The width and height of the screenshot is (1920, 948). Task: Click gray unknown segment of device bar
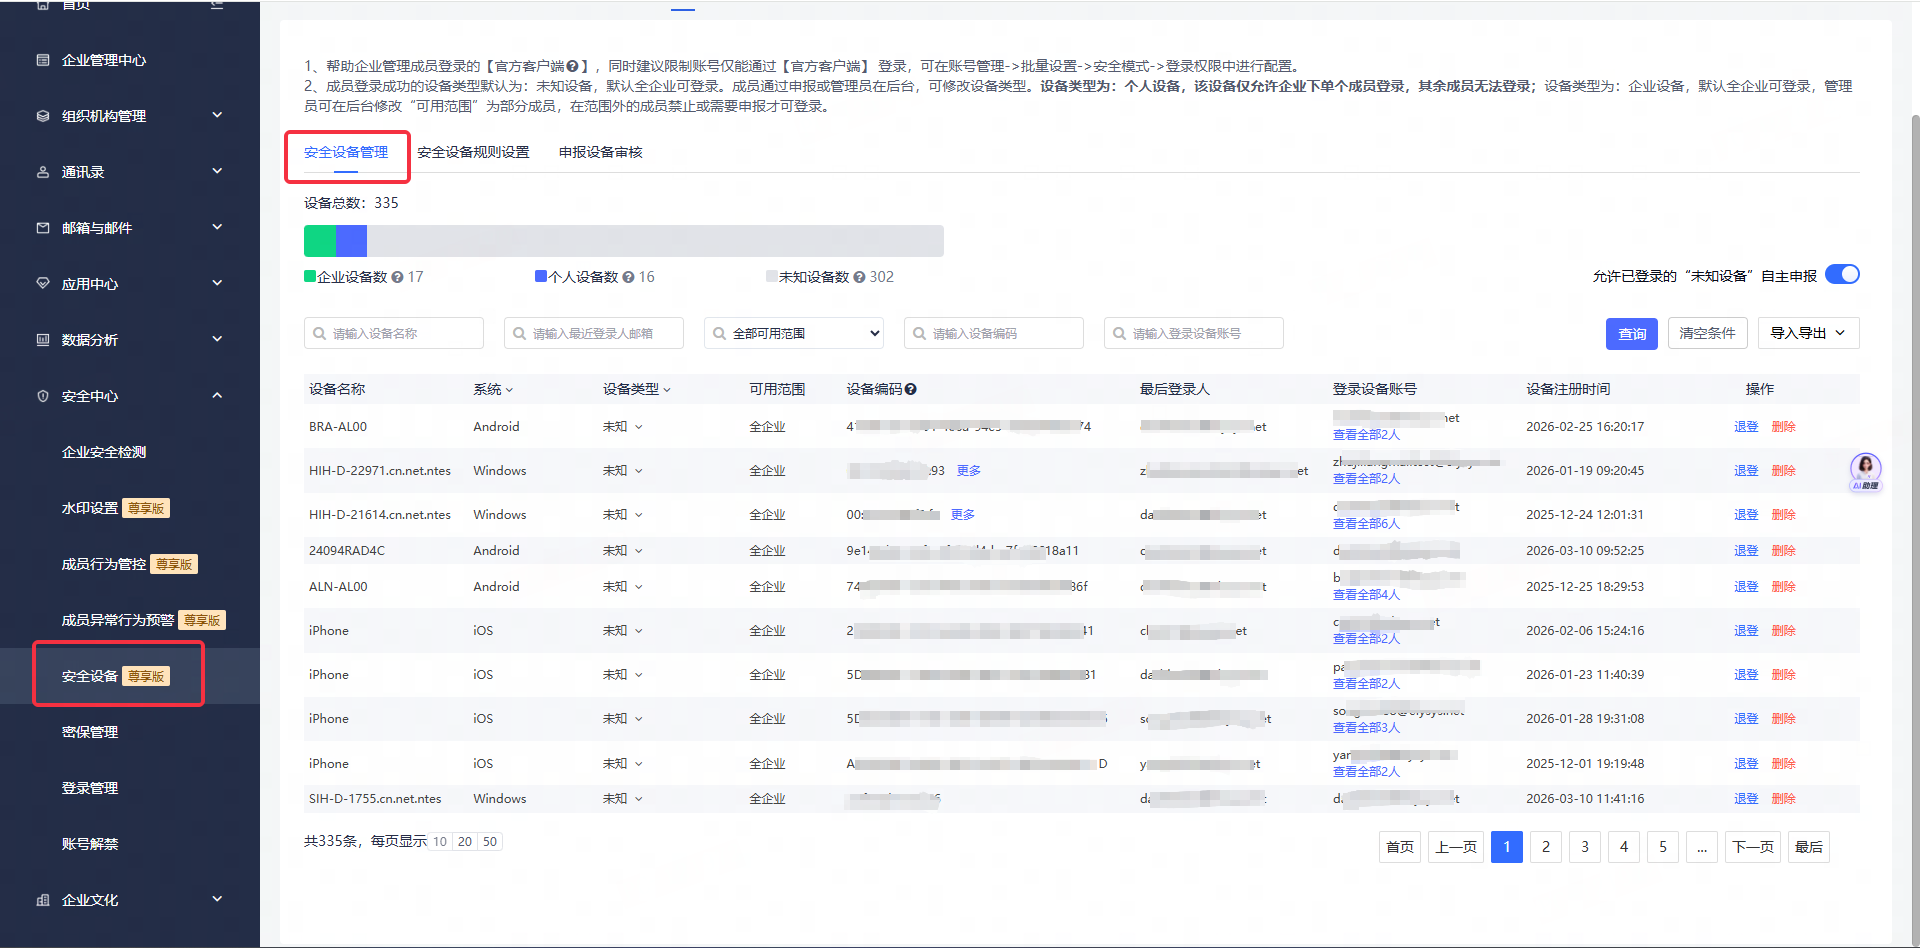point(655,241)
